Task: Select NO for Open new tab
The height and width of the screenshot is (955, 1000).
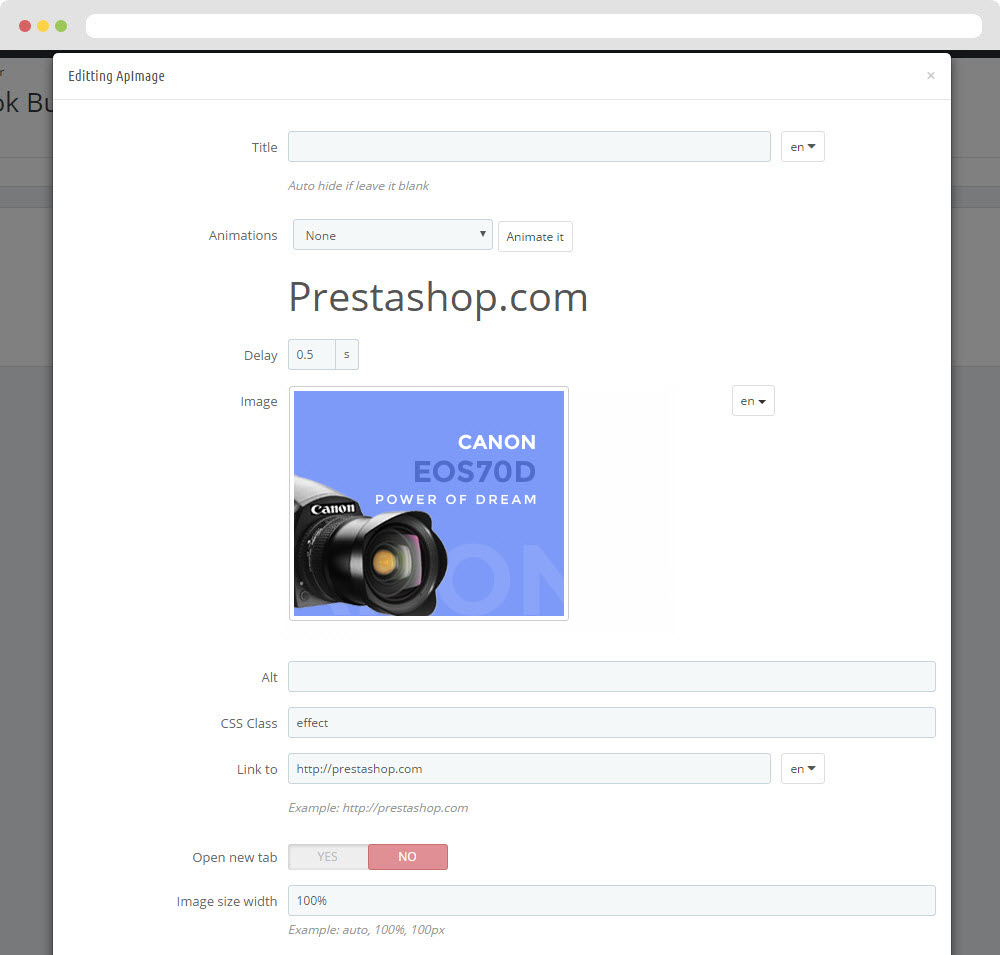Action: [408, 857]
